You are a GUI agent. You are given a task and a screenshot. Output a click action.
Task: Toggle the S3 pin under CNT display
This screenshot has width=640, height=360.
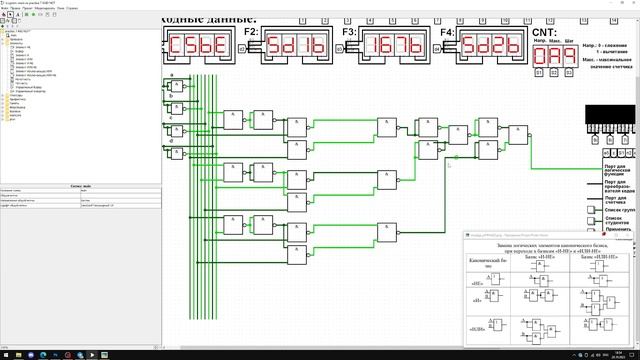click(569, 72)
